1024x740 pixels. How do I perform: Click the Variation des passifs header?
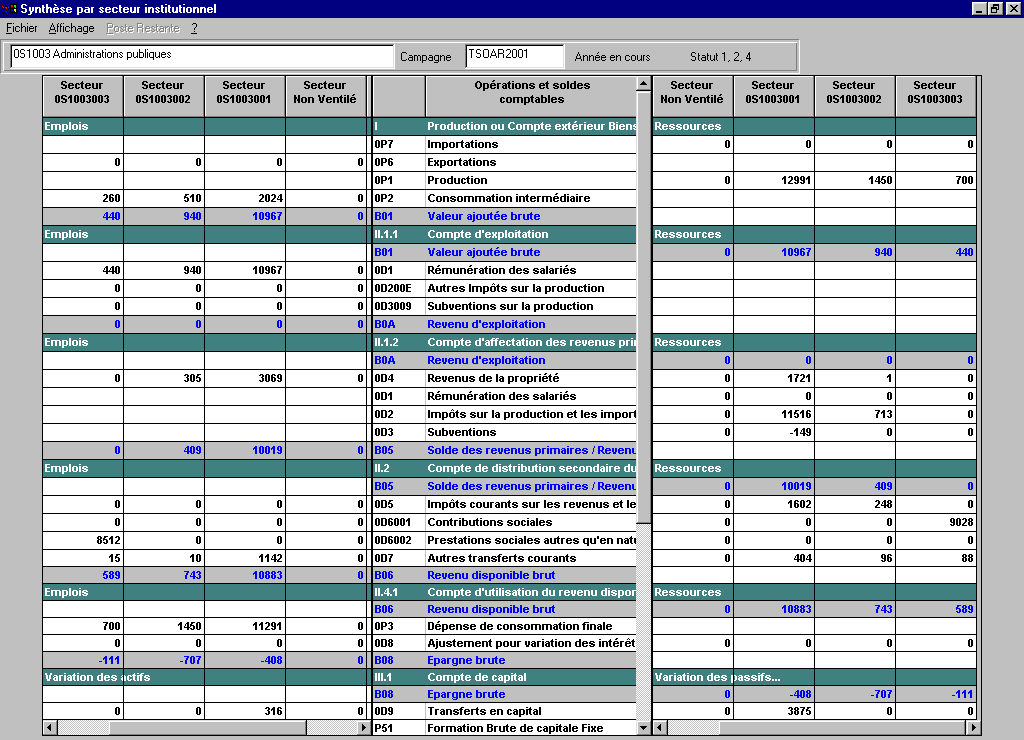[717, 677]
